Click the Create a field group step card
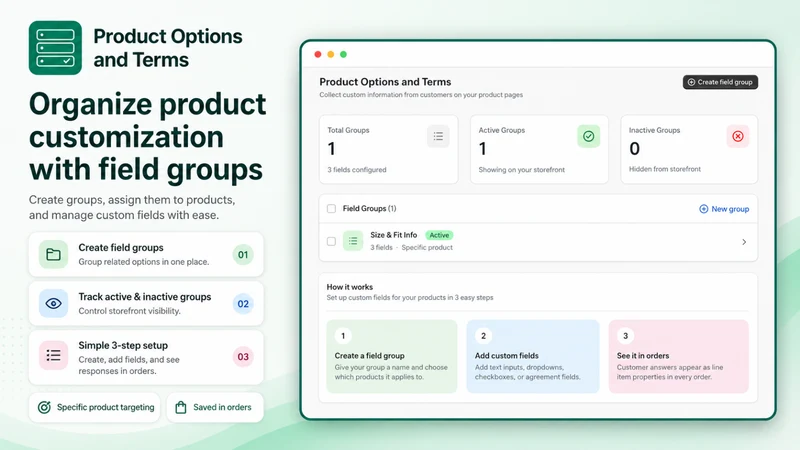 (391, 356)
